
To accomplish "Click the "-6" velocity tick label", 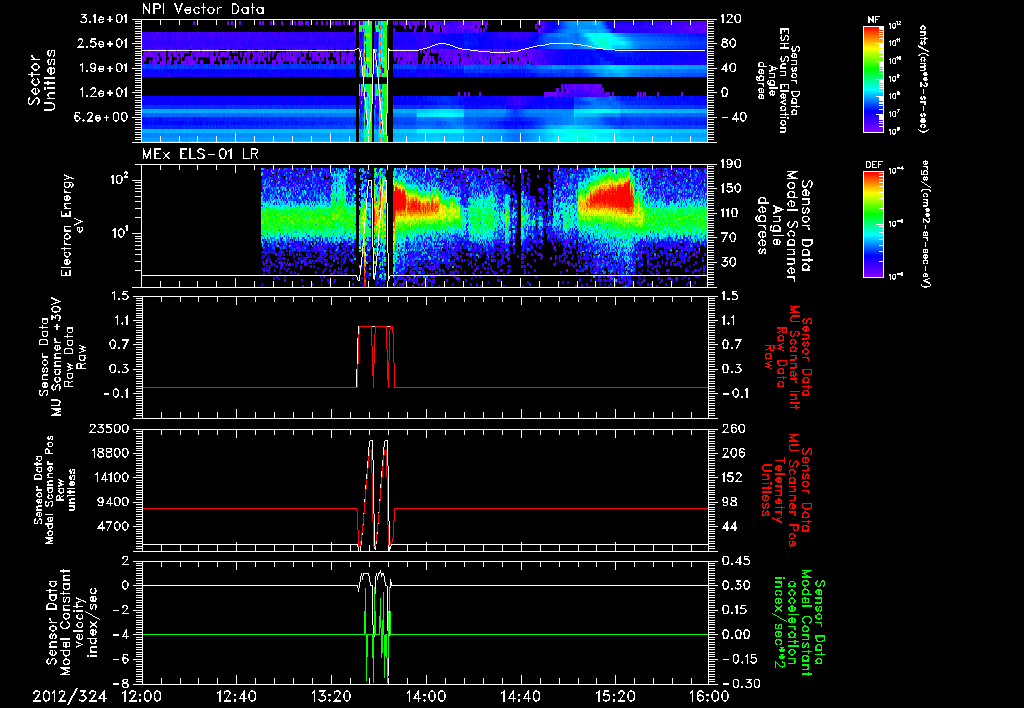I will click(120, 659).
